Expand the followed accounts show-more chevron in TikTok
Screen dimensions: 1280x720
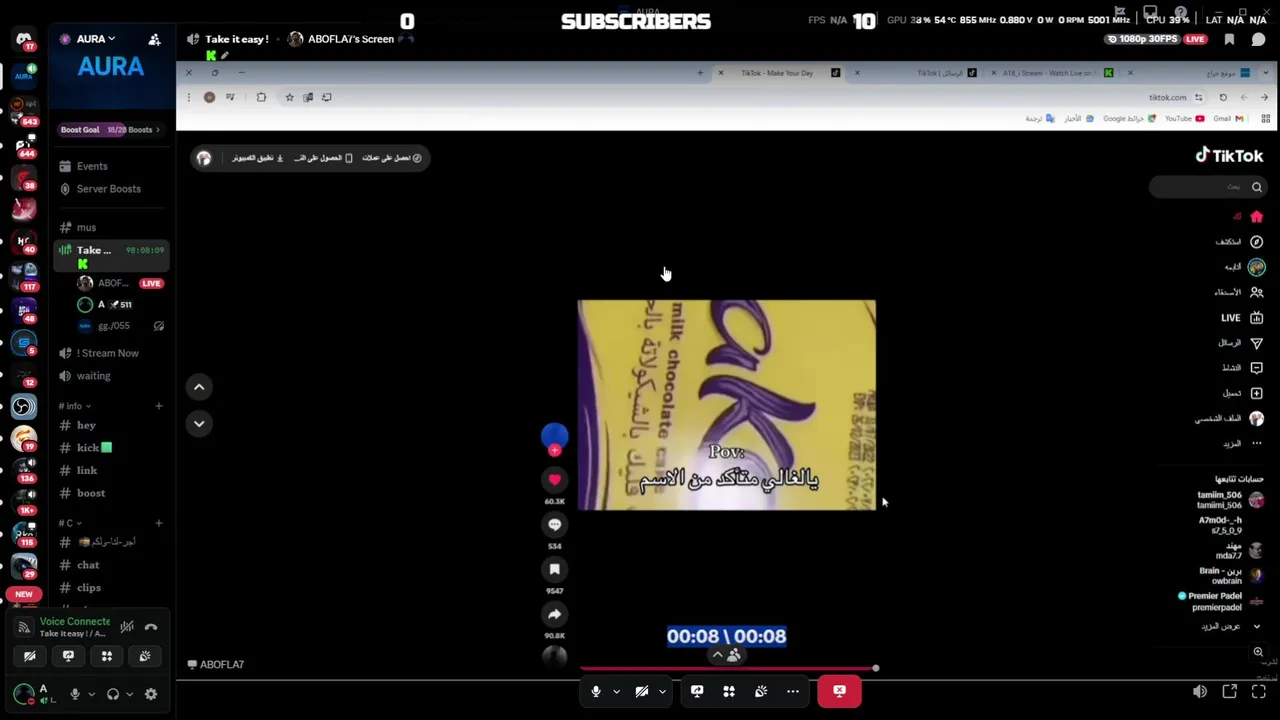click(1257, 627)
